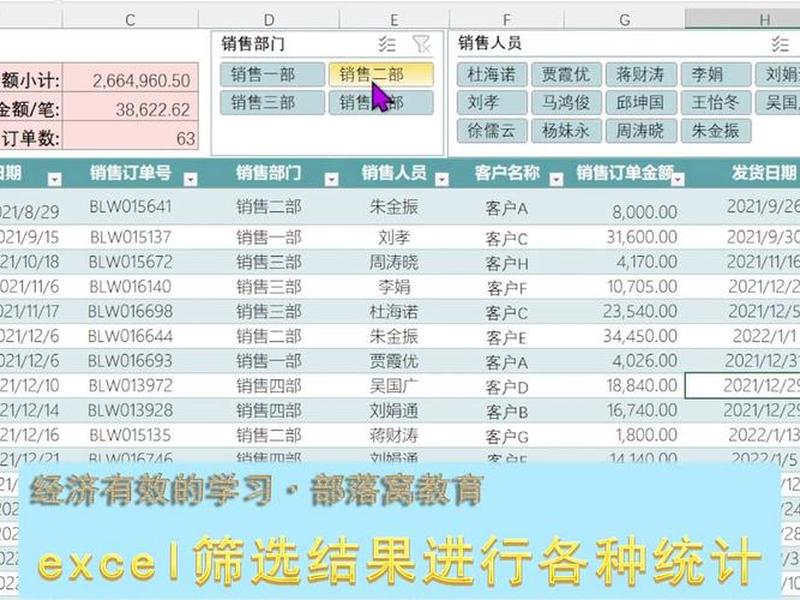Screen dimensions: 800x600
Task: Select column C header
Action: click(x=130, y=19)
